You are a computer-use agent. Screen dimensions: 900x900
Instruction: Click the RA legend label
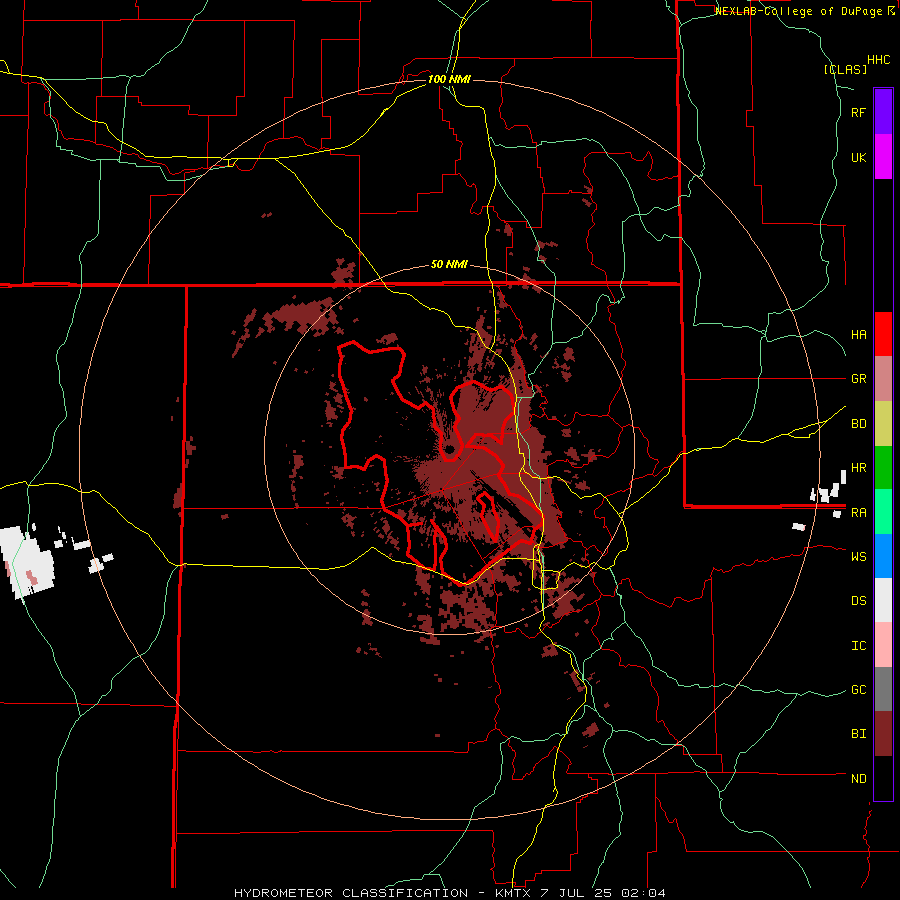(858, 513)
